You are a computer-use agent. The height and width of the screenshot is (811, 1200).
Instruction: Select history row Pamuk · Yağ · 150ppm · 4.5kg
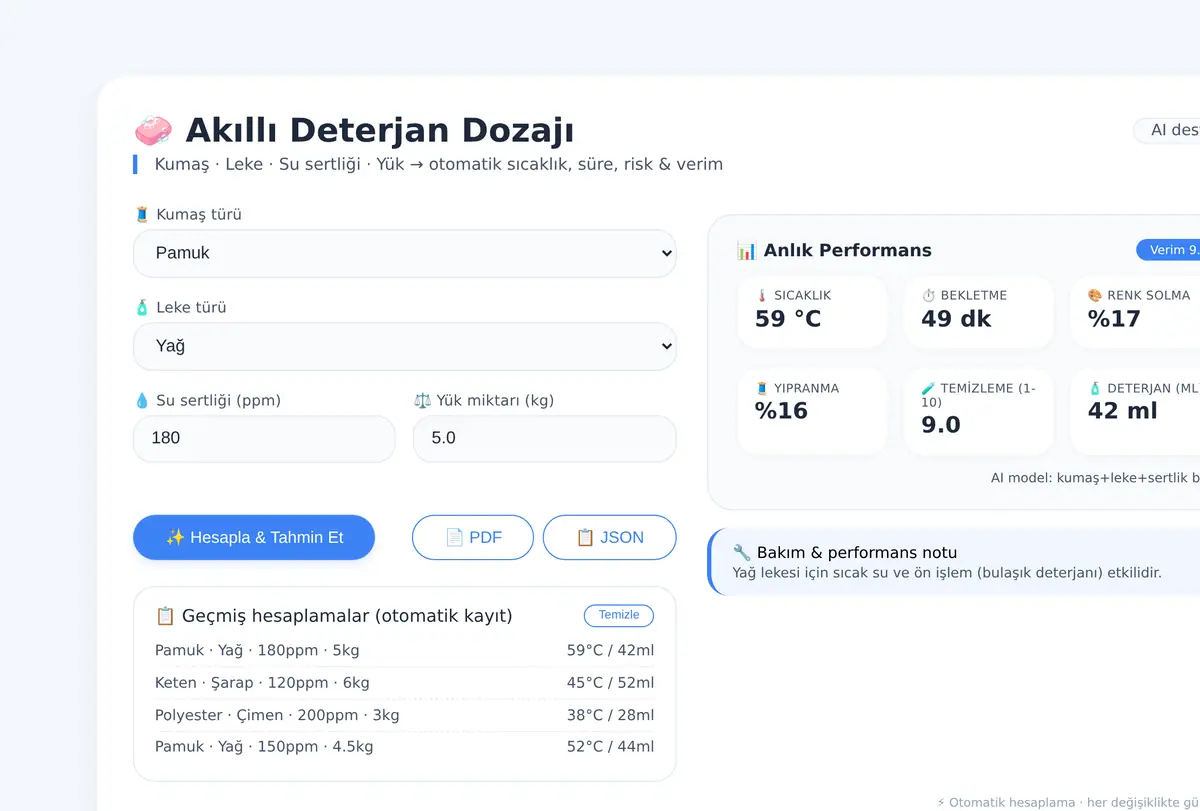(x=404, y=747)
